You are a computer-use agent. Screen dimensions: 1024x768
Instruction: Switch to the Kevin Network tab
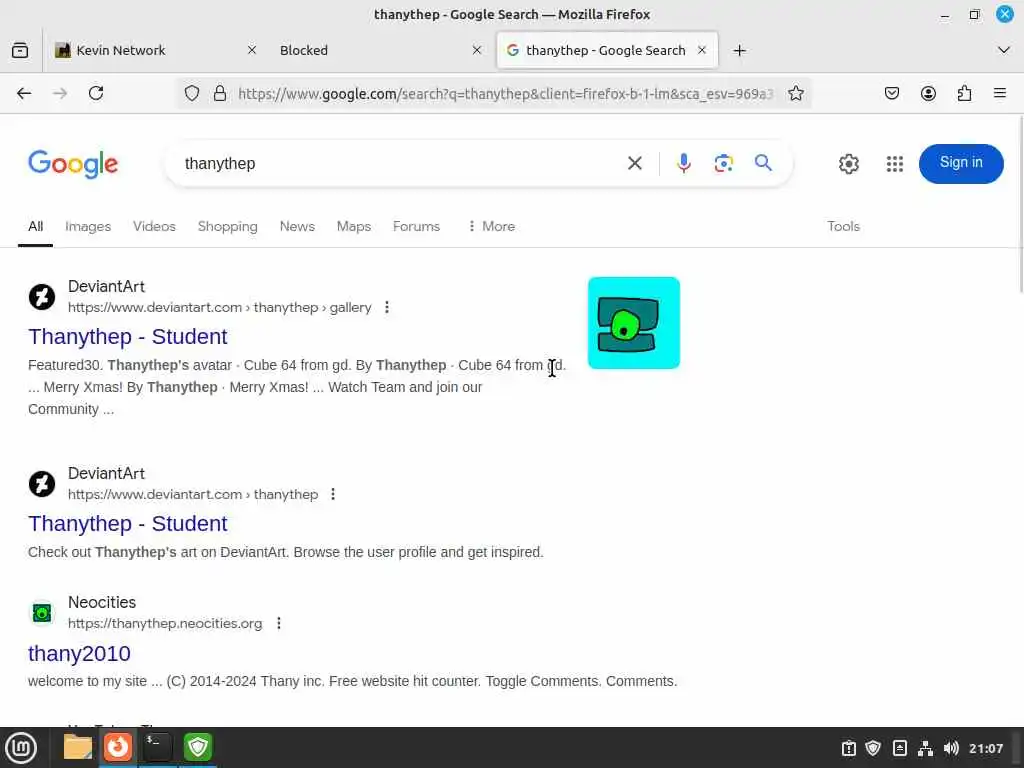click(155, 50)
